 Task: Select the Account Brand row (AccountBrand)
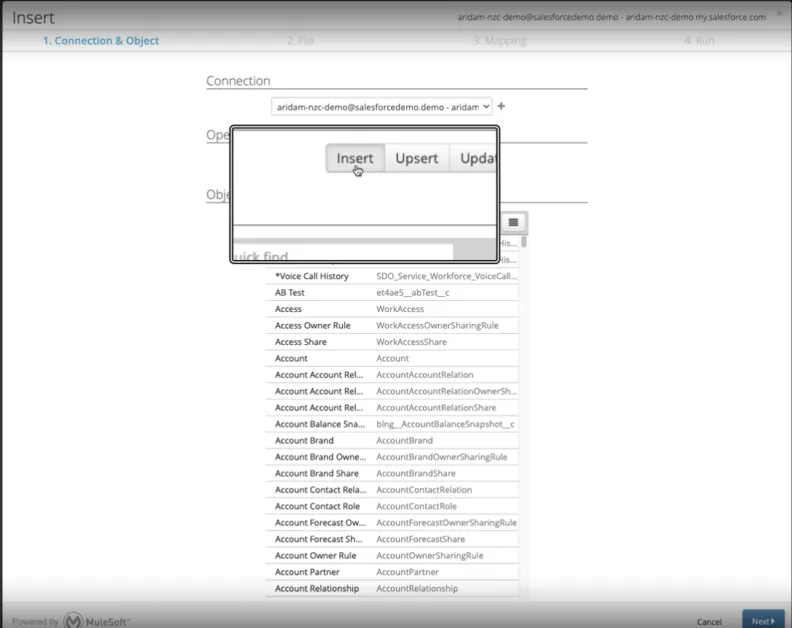(392, 440)
